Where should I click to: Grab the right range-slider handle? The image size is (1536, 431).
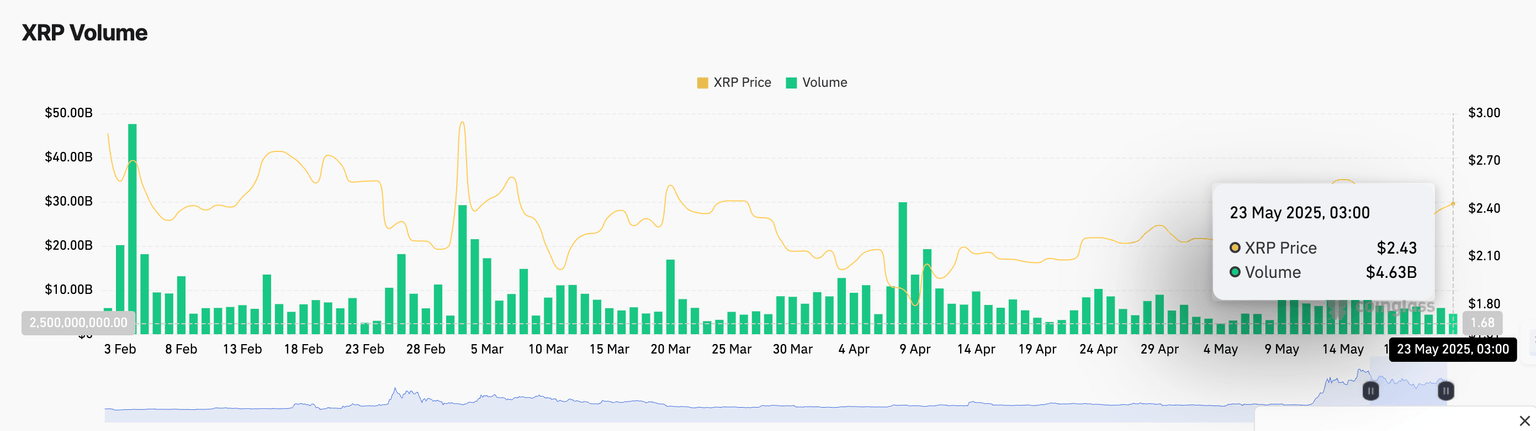1446,391
